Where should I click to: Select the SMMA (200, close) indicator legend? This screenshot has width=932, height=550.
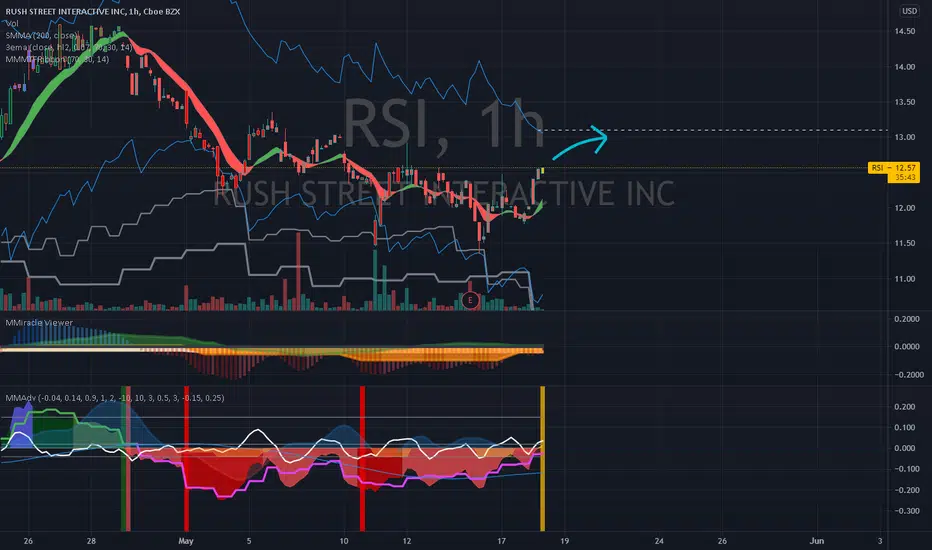(x=42, y=36)
